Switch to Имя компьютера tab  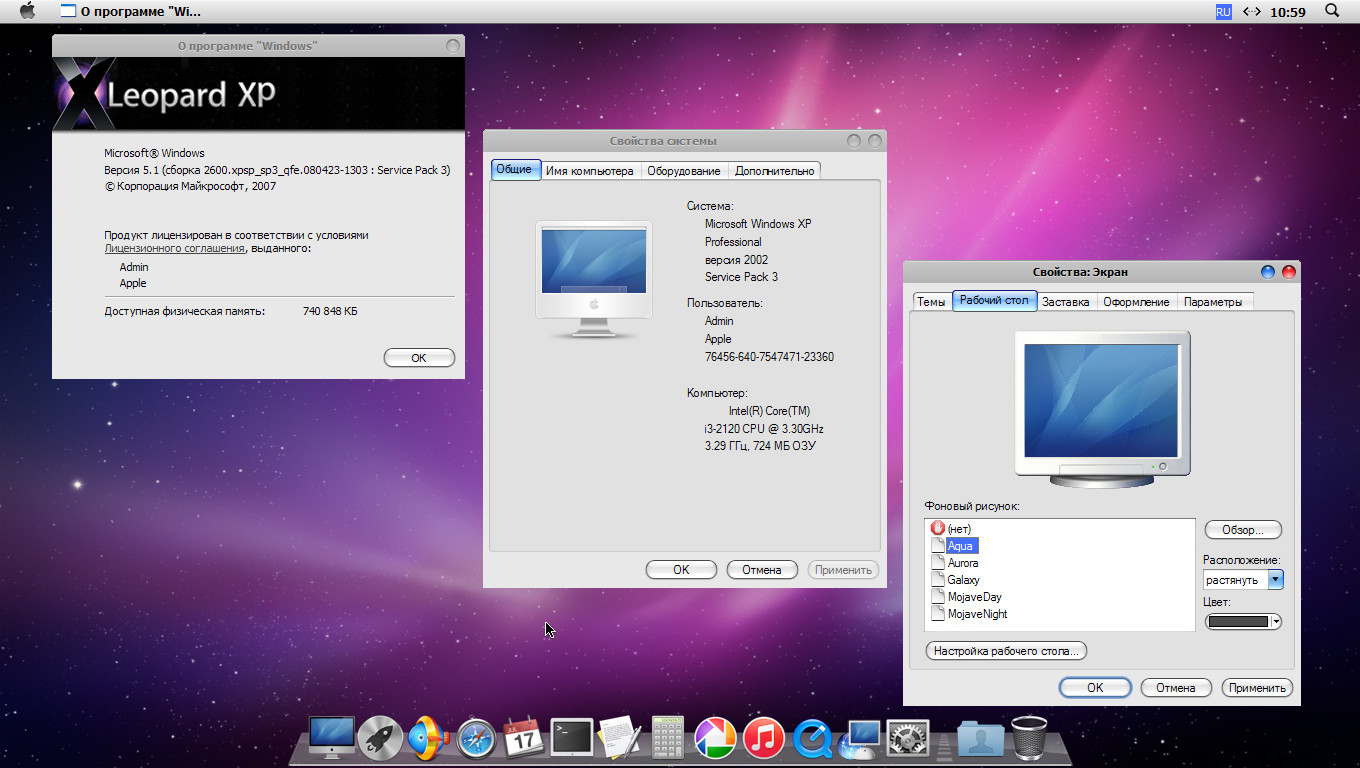point(589,170)
